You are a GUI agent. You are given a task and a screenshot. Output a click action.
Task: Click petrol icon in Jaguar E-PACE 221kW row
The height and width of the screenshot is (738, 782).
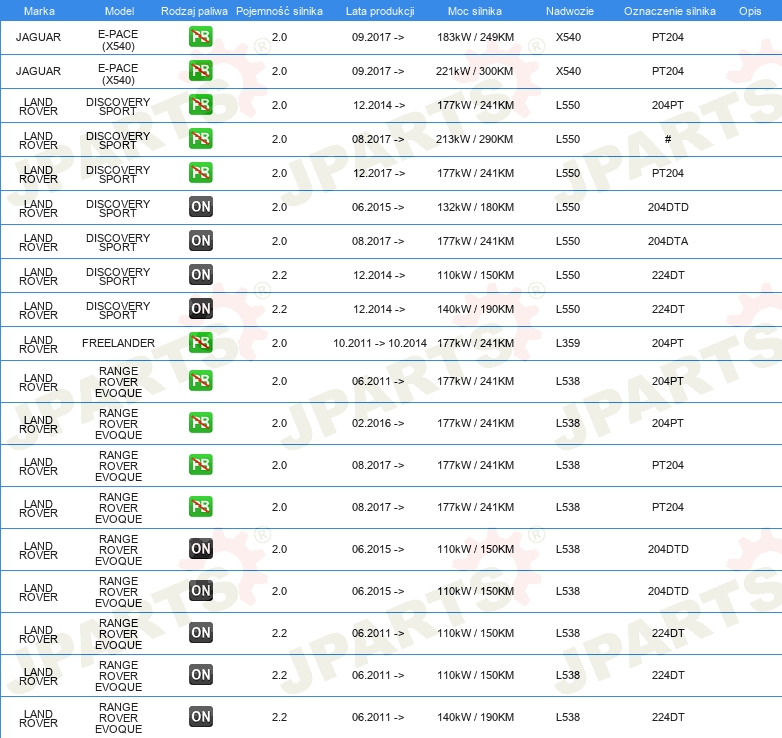coord(200,71)
